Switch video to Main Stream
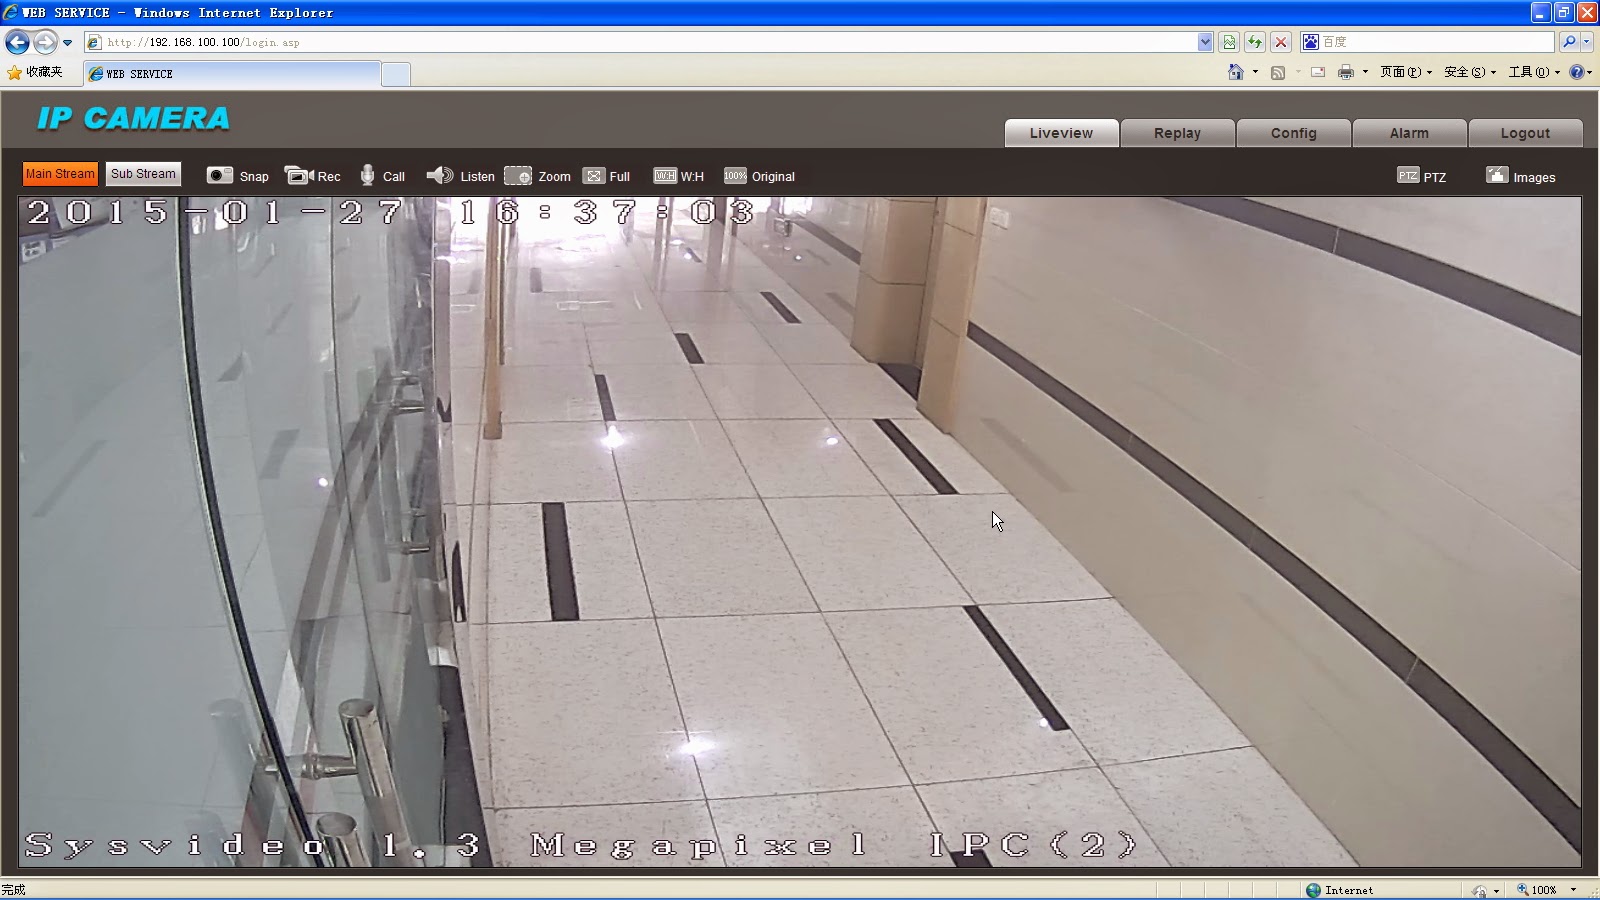The height and width of the screenshot is (900, 1600). pyautogui.click(x=60, y=174)
